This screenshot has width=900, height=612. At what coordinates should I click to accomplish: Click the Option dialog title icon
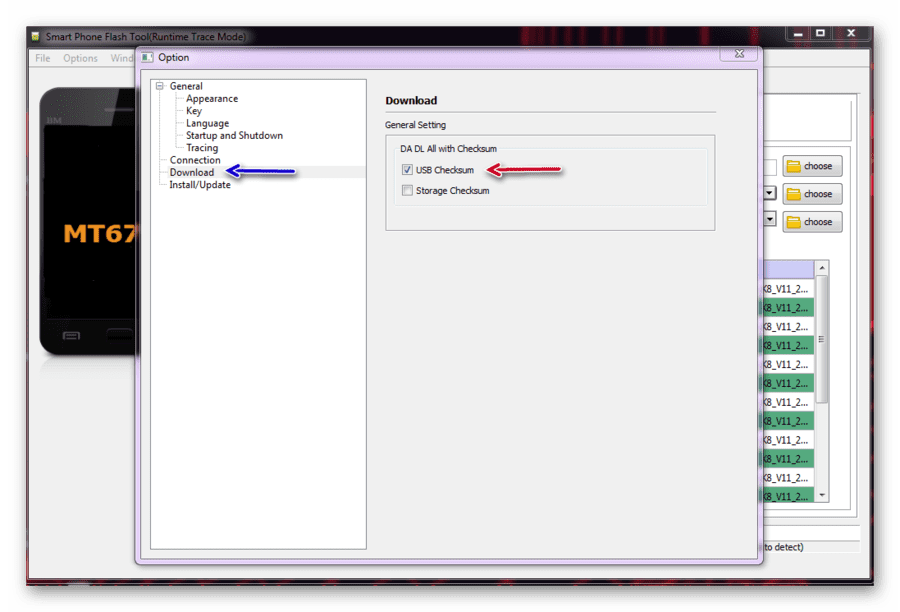point(147,57)
